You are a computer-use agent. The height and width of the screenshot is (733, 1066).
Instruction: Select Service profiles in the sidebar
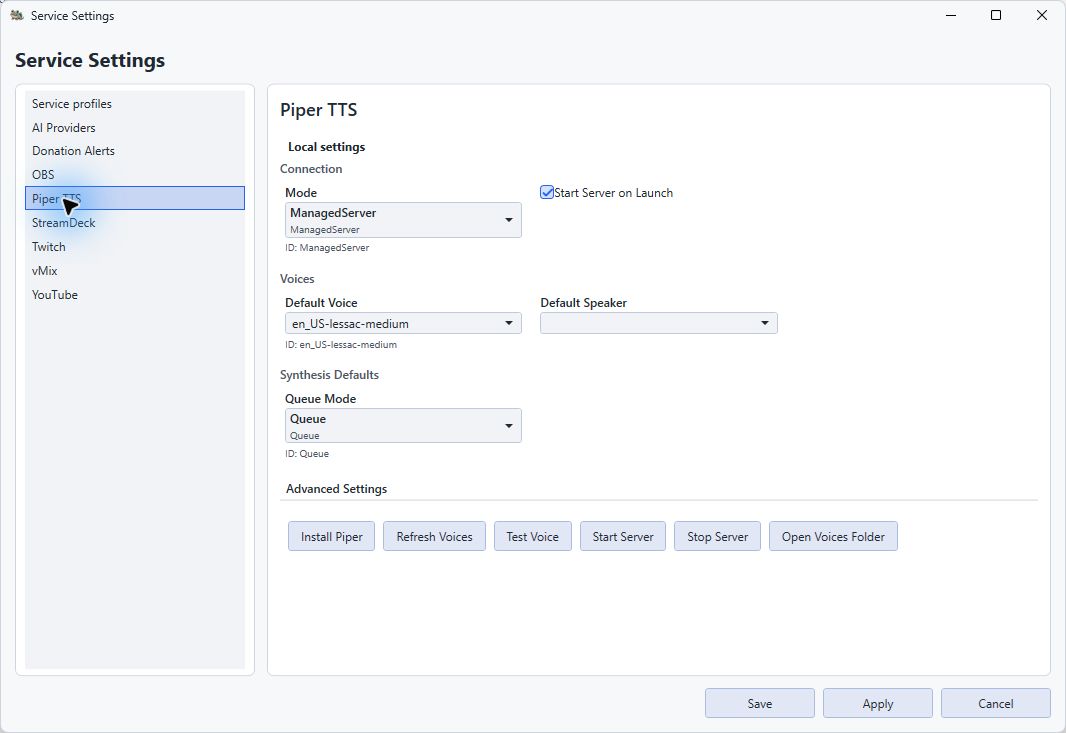[135, 103]
